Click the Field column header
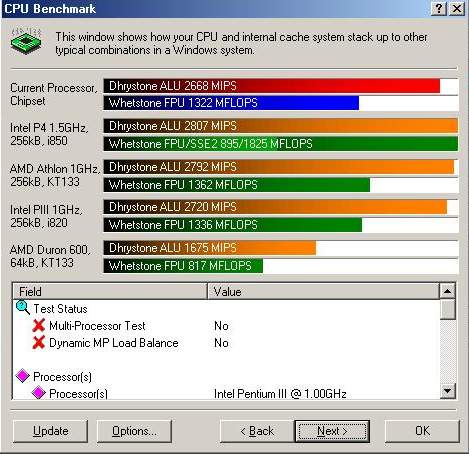This screenshot has width=469, height=454. click(110, 291)
